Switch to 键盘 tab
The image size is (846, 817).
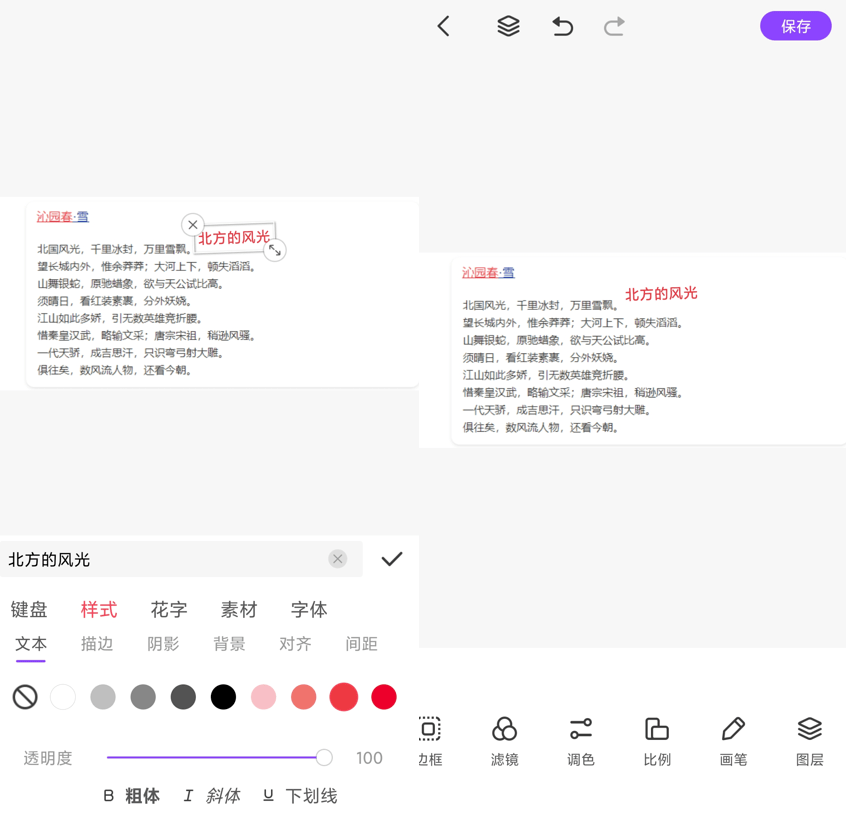point(29,610)
